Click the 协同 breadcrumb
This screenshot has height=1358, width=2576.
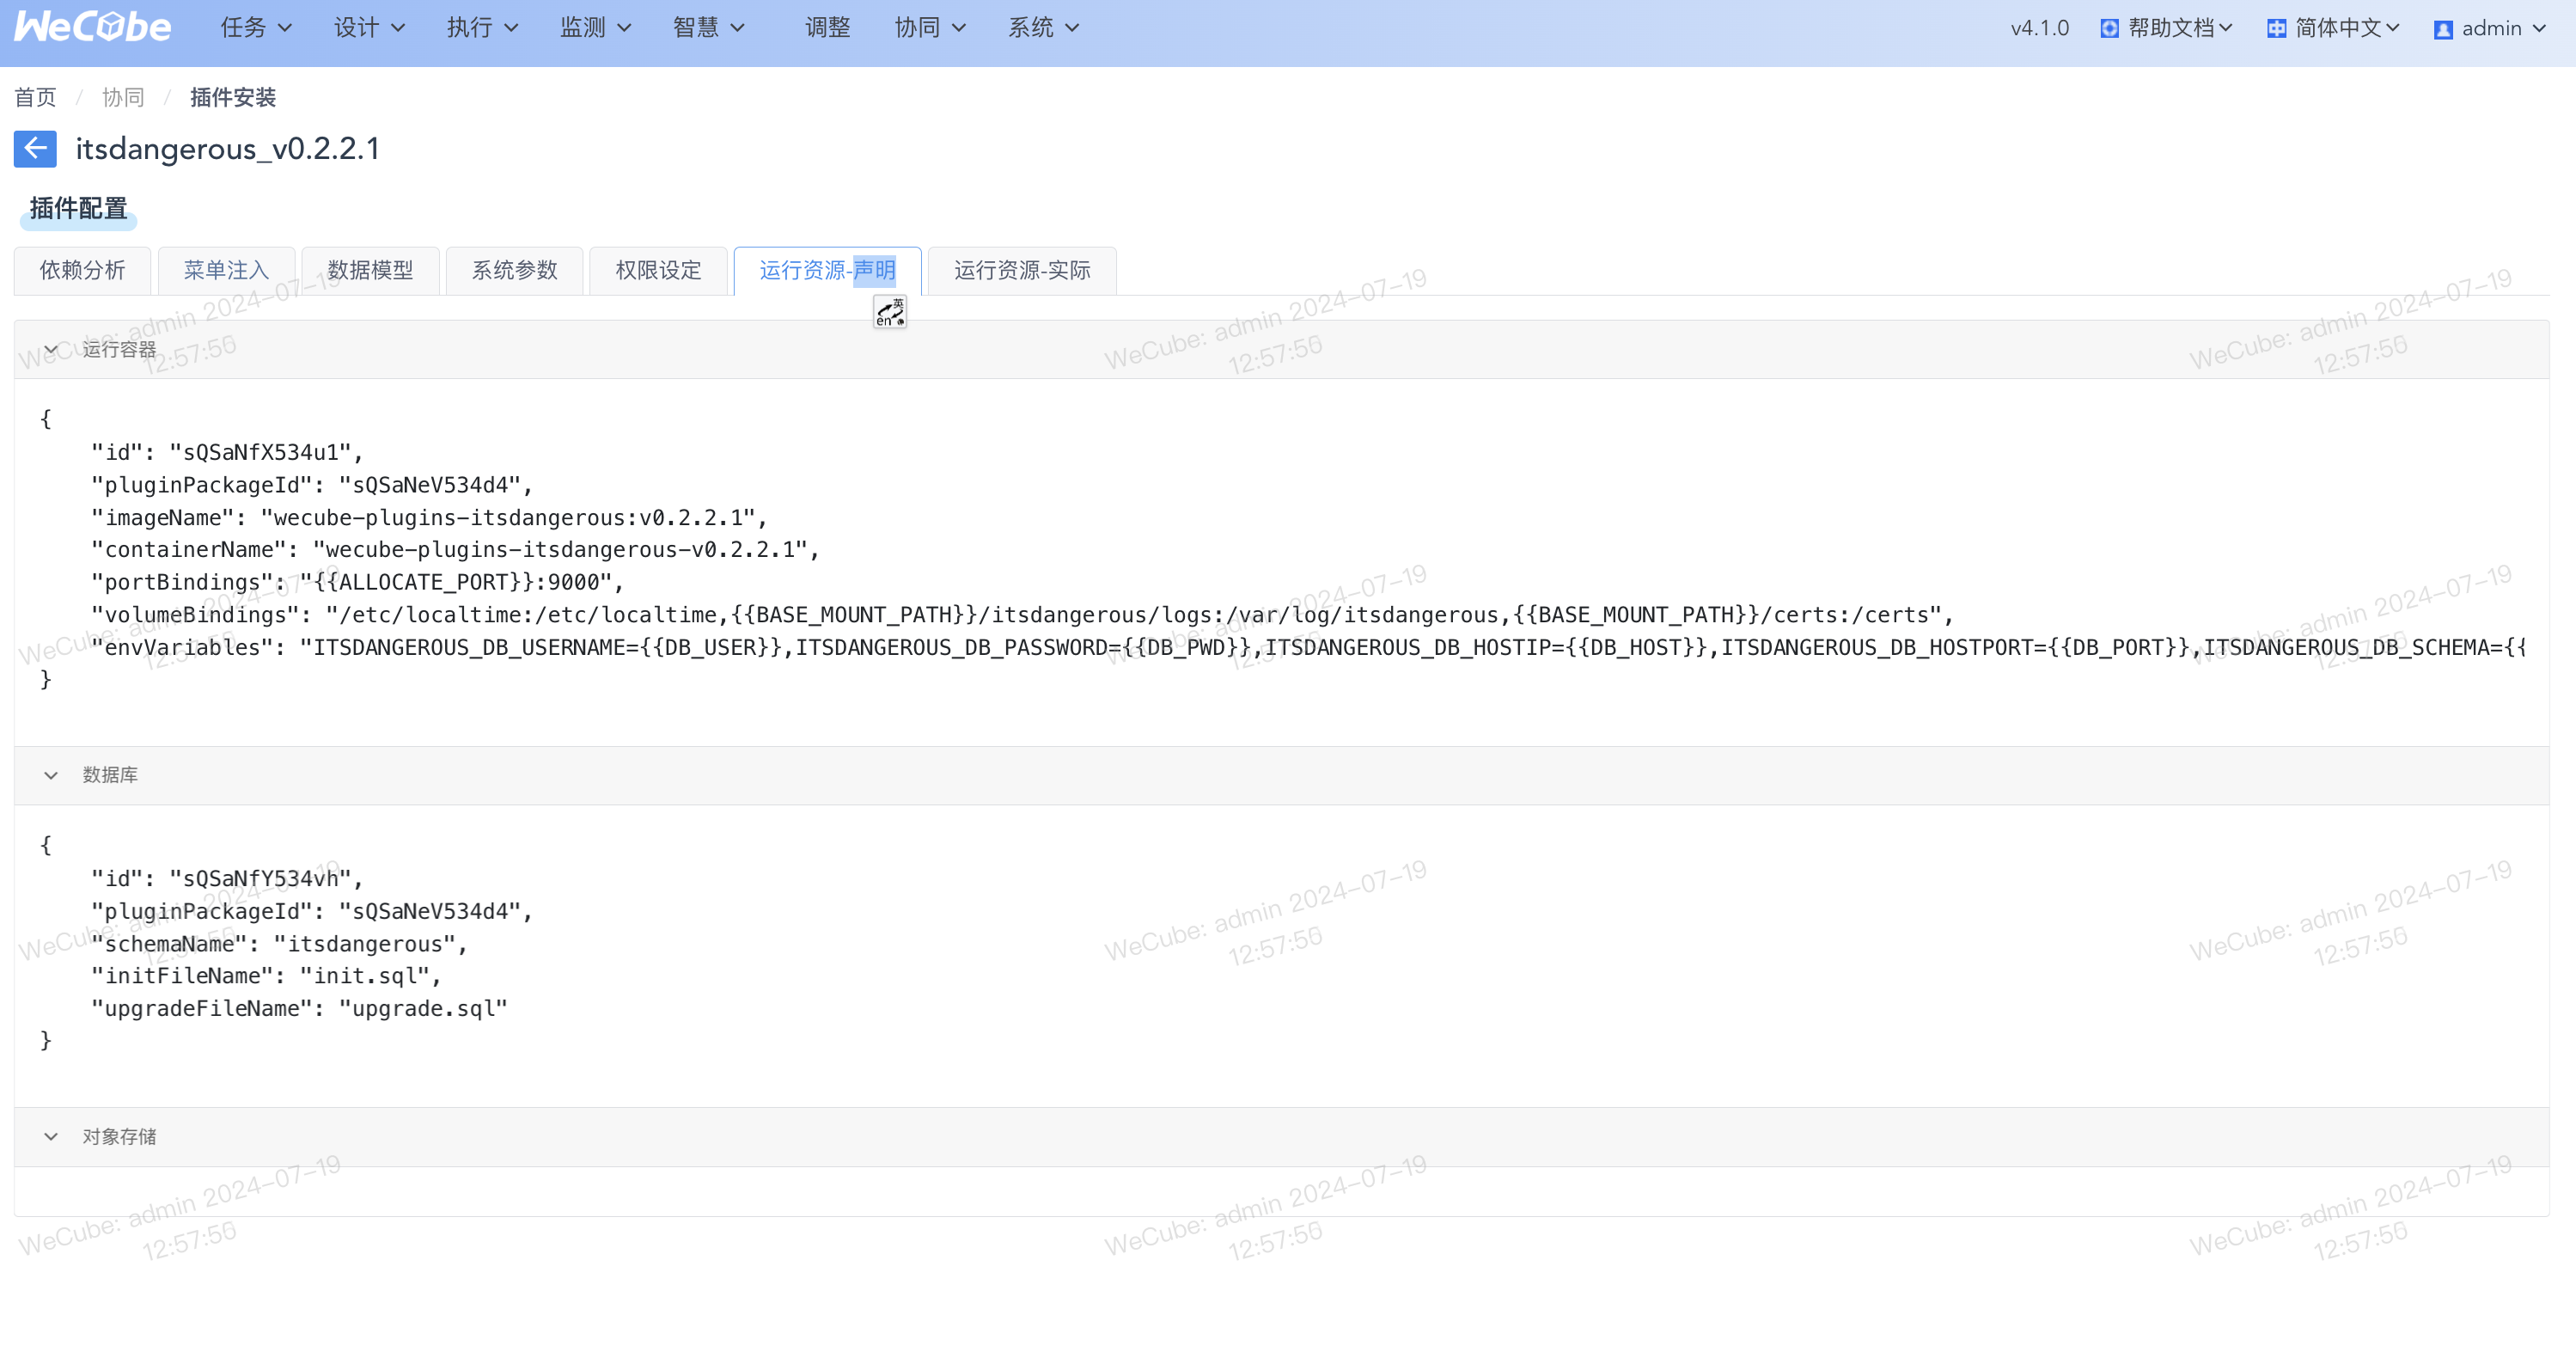click(123, 97)
